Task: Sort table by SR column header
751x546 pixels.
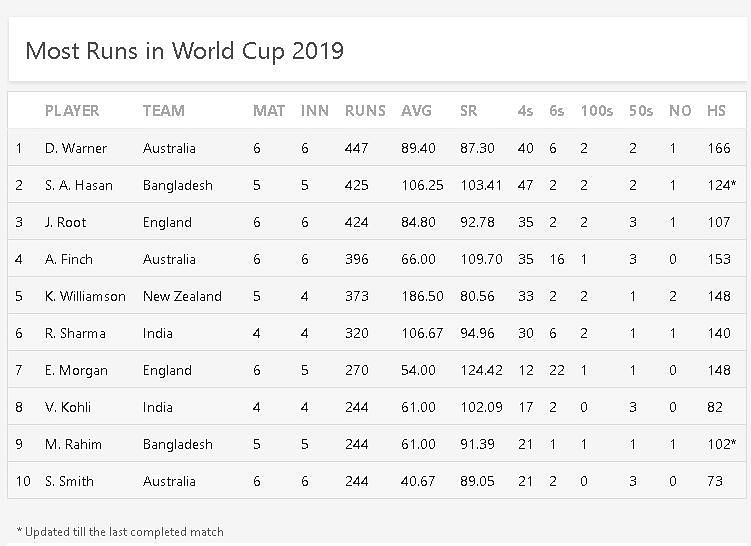Action: [468, 111]
